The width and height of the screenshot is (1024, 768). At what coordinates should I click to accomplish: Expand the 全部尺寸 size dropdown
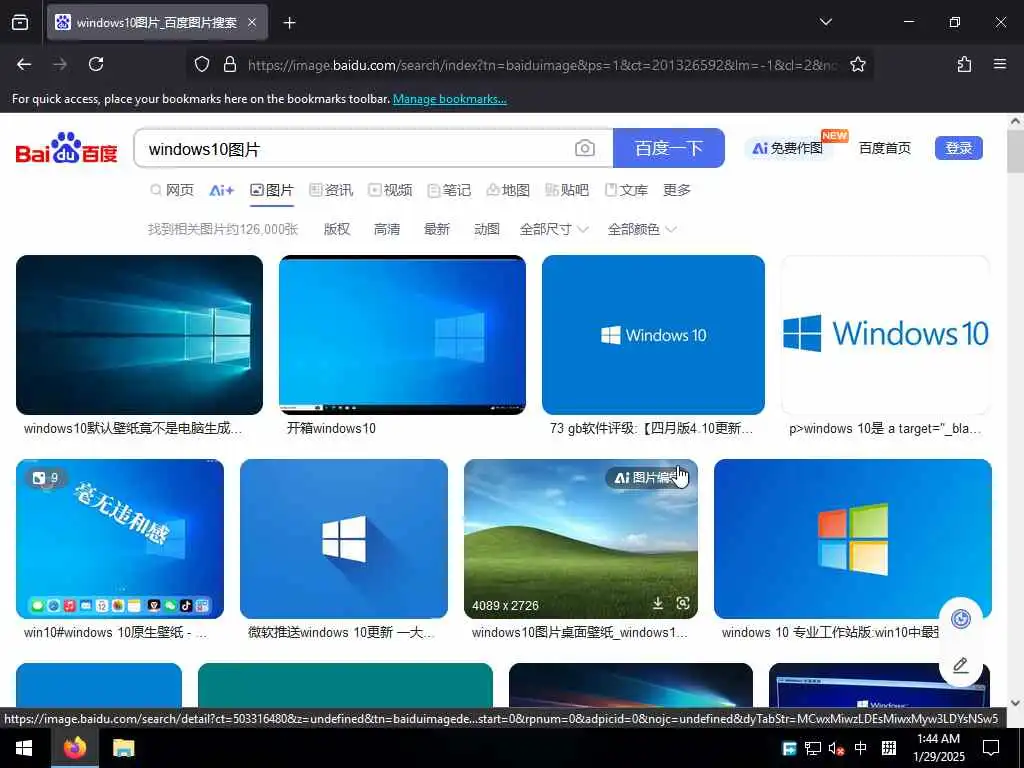tap(554, 229)
